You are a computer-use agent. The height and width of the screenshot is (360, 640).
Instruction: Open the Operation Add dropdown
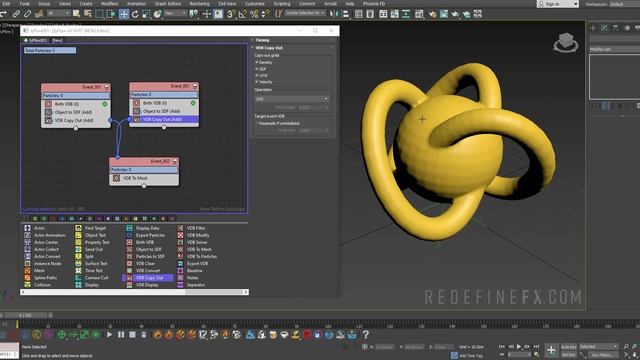291,99
